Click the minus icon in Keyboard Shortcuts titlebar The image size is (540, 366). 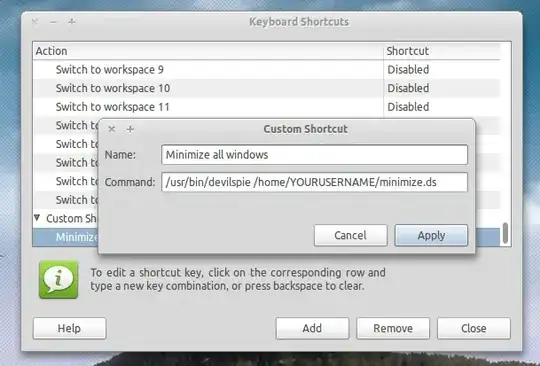coord(53,22)
